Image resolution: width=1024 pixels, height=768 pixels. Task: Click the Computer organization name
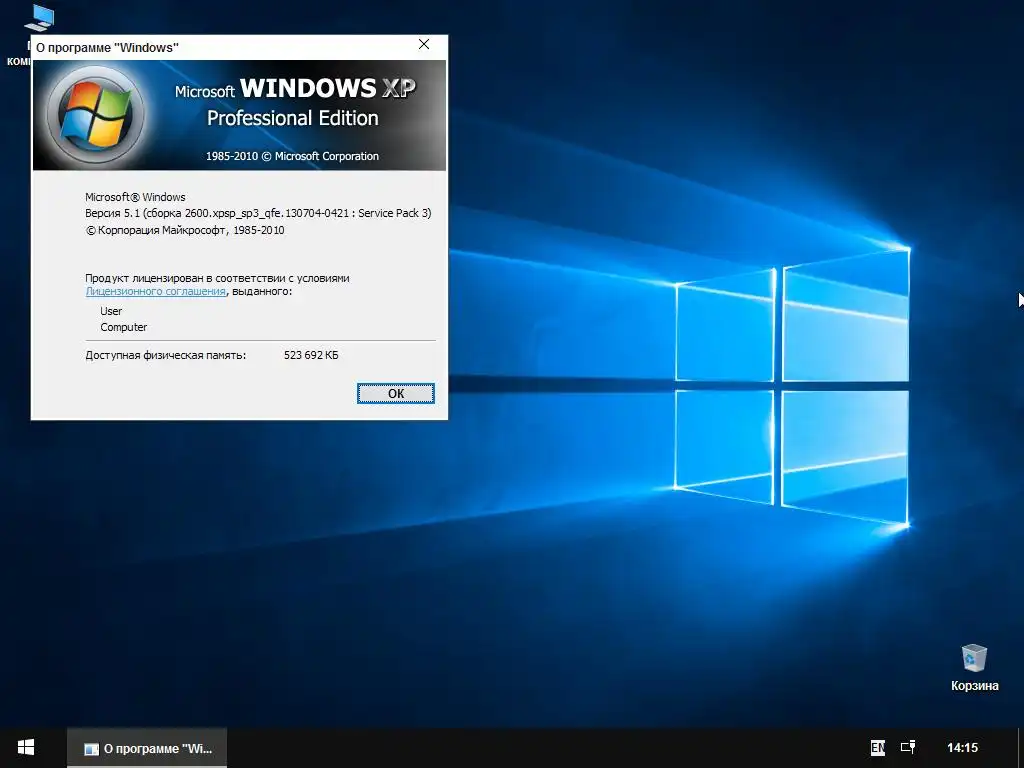coord(123,327)
